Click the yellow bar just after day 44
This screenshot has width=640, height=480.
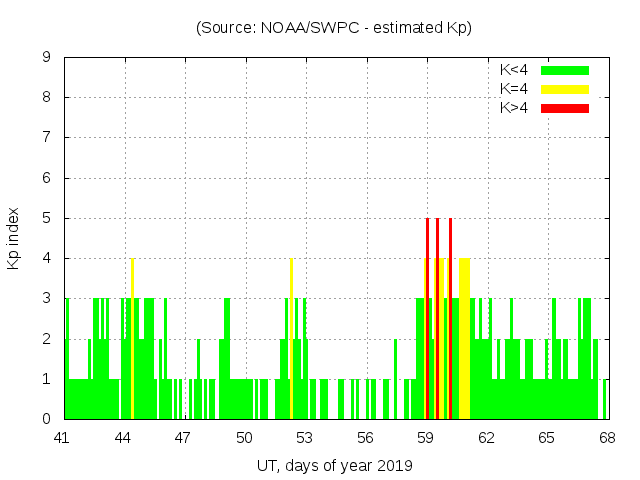132,340
